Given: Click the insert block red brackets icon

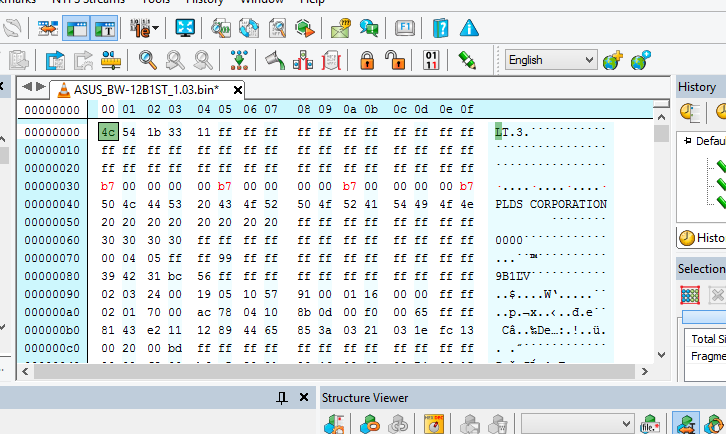Looking at the screenshot, I should (303, 60).
